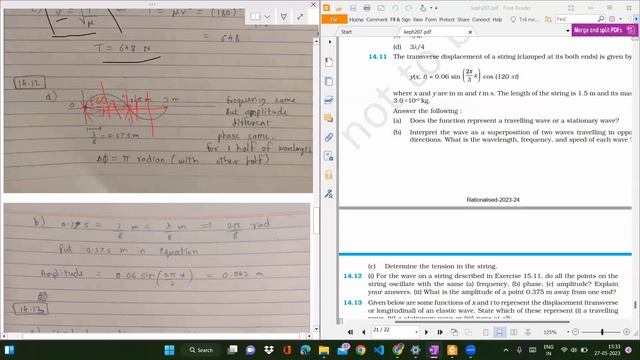This screenshot has height=360, width=640.
Task: Expand the navigation panel arrow
Action: 330,42
